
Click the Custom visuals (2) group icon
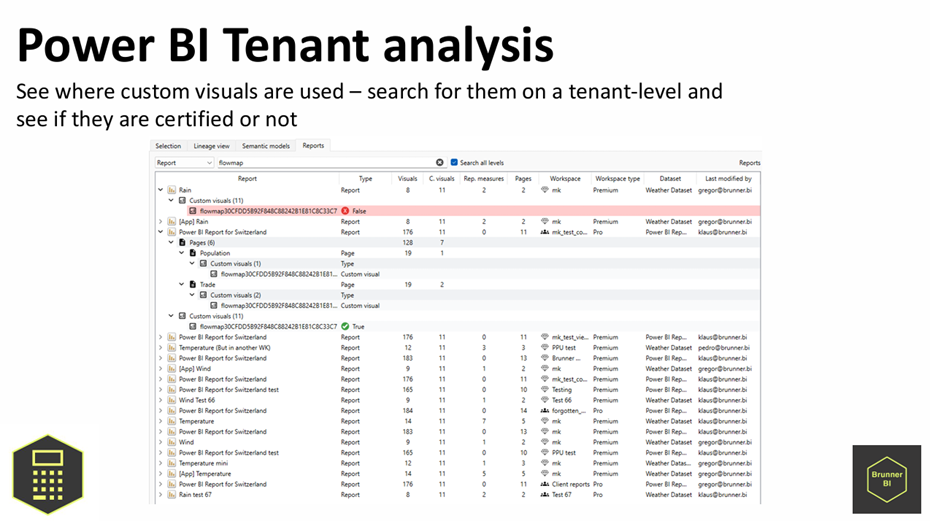pos(203,295)
